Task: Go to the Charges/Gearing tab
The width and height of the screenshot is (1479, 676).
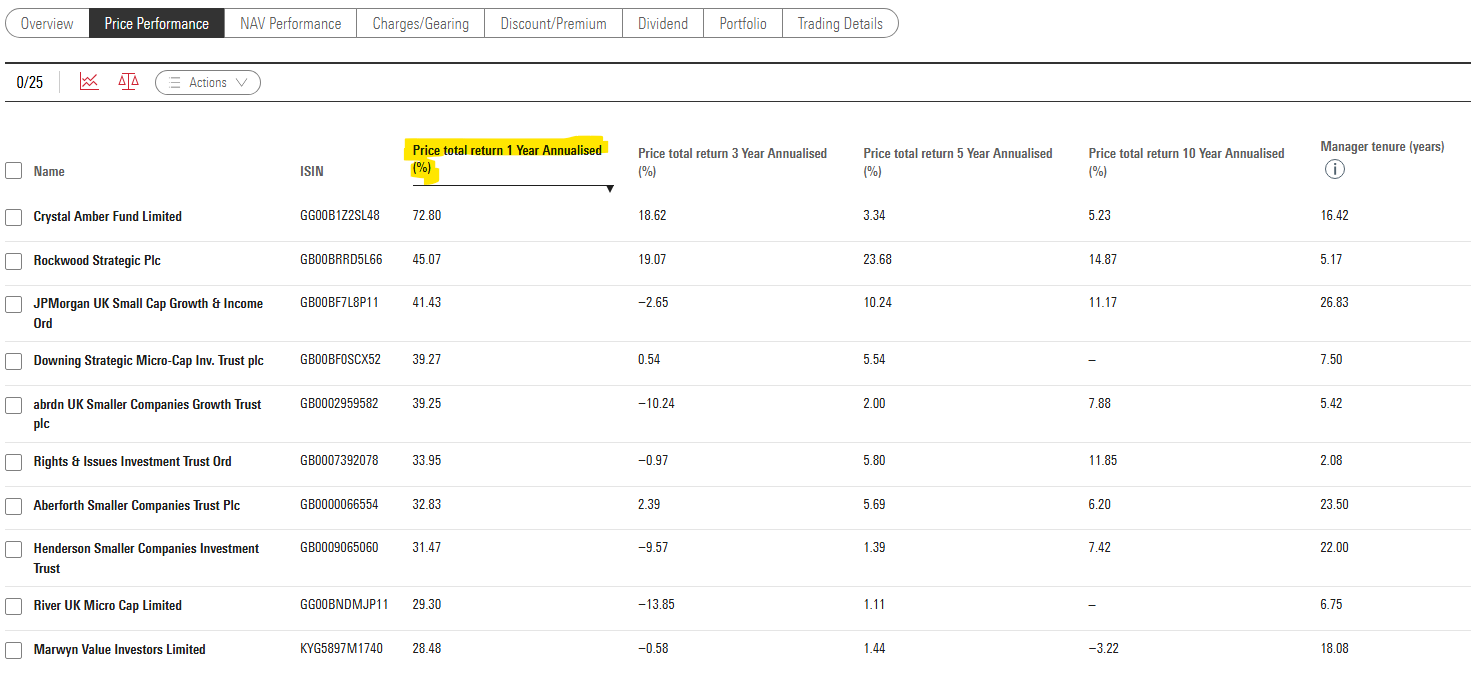Action: 421,23
